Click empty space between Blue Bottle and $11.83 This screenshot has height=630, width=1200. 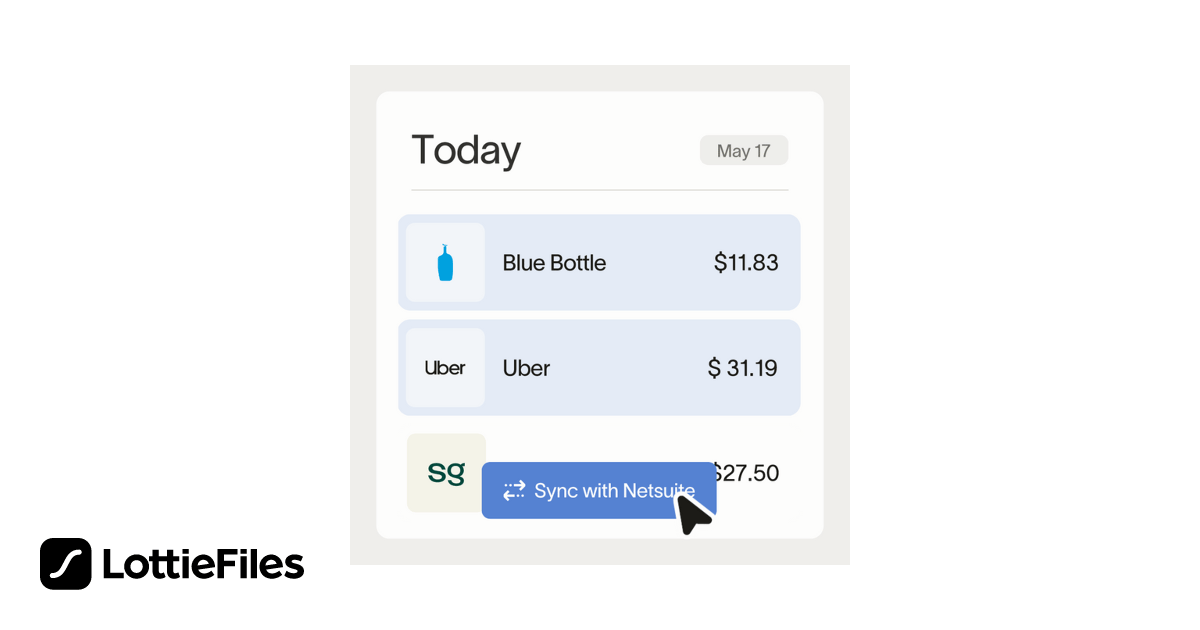pyautogui.click(x=660, y=263)
